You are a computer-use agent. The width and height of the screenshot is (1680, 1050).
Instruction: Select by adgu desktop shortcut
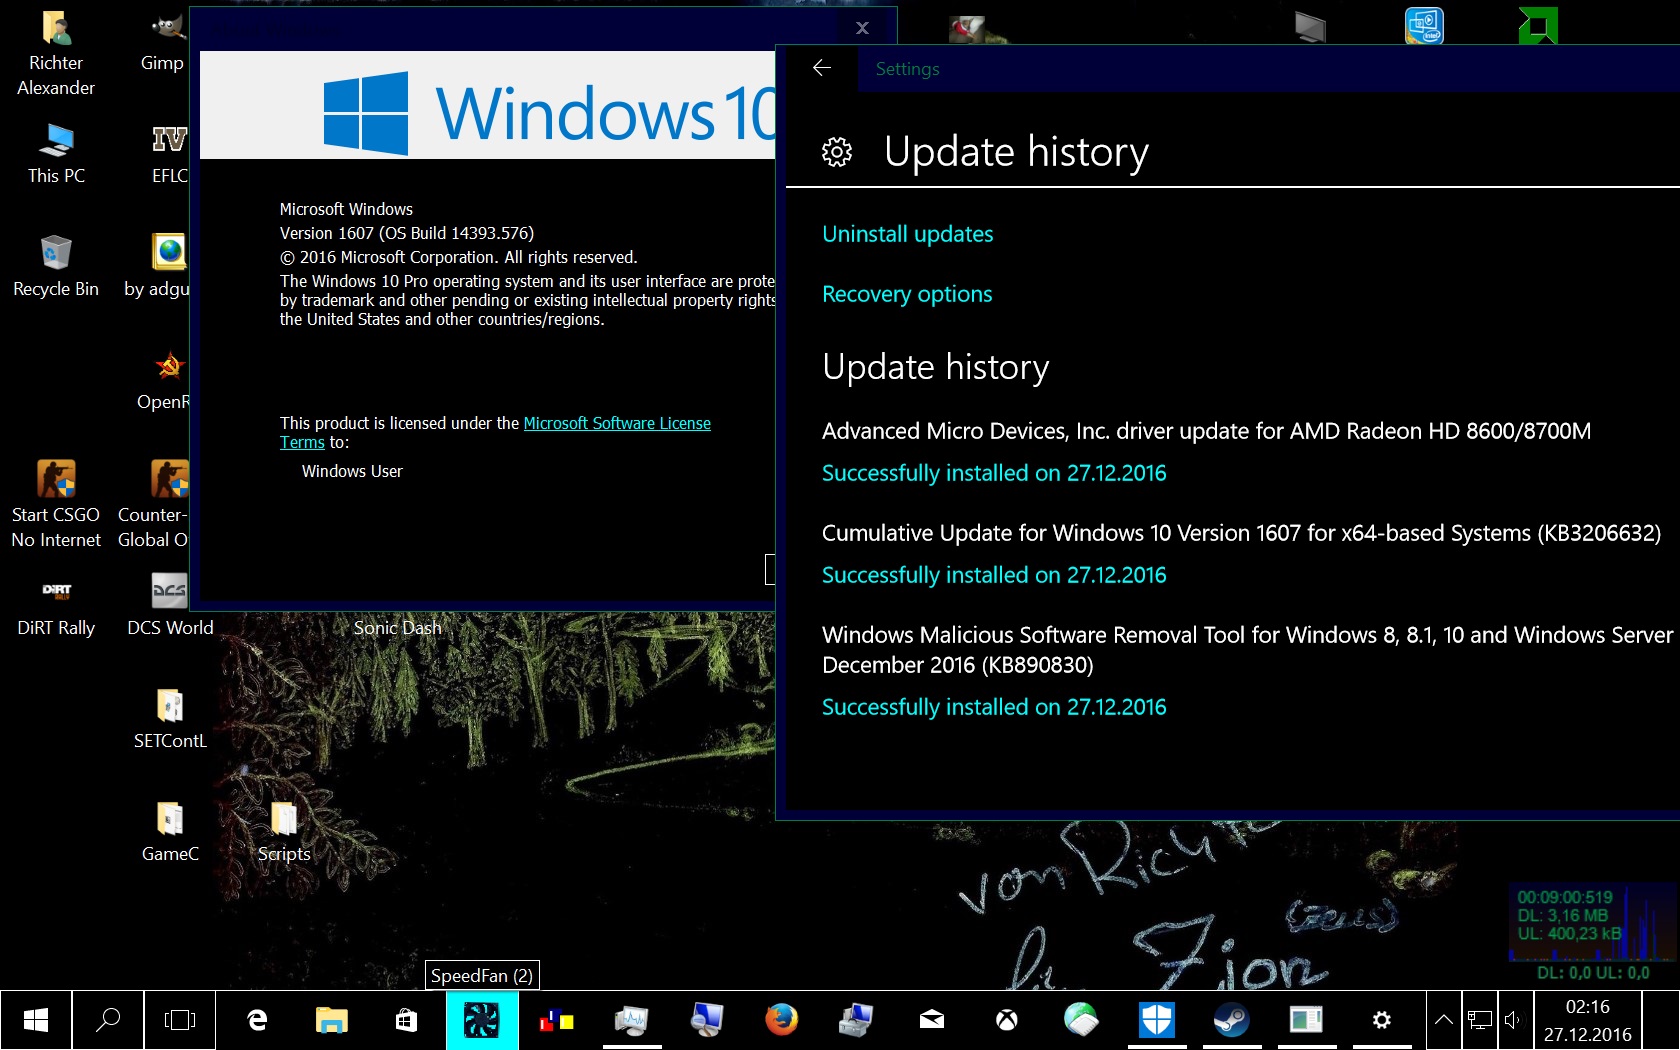(158, 266)
